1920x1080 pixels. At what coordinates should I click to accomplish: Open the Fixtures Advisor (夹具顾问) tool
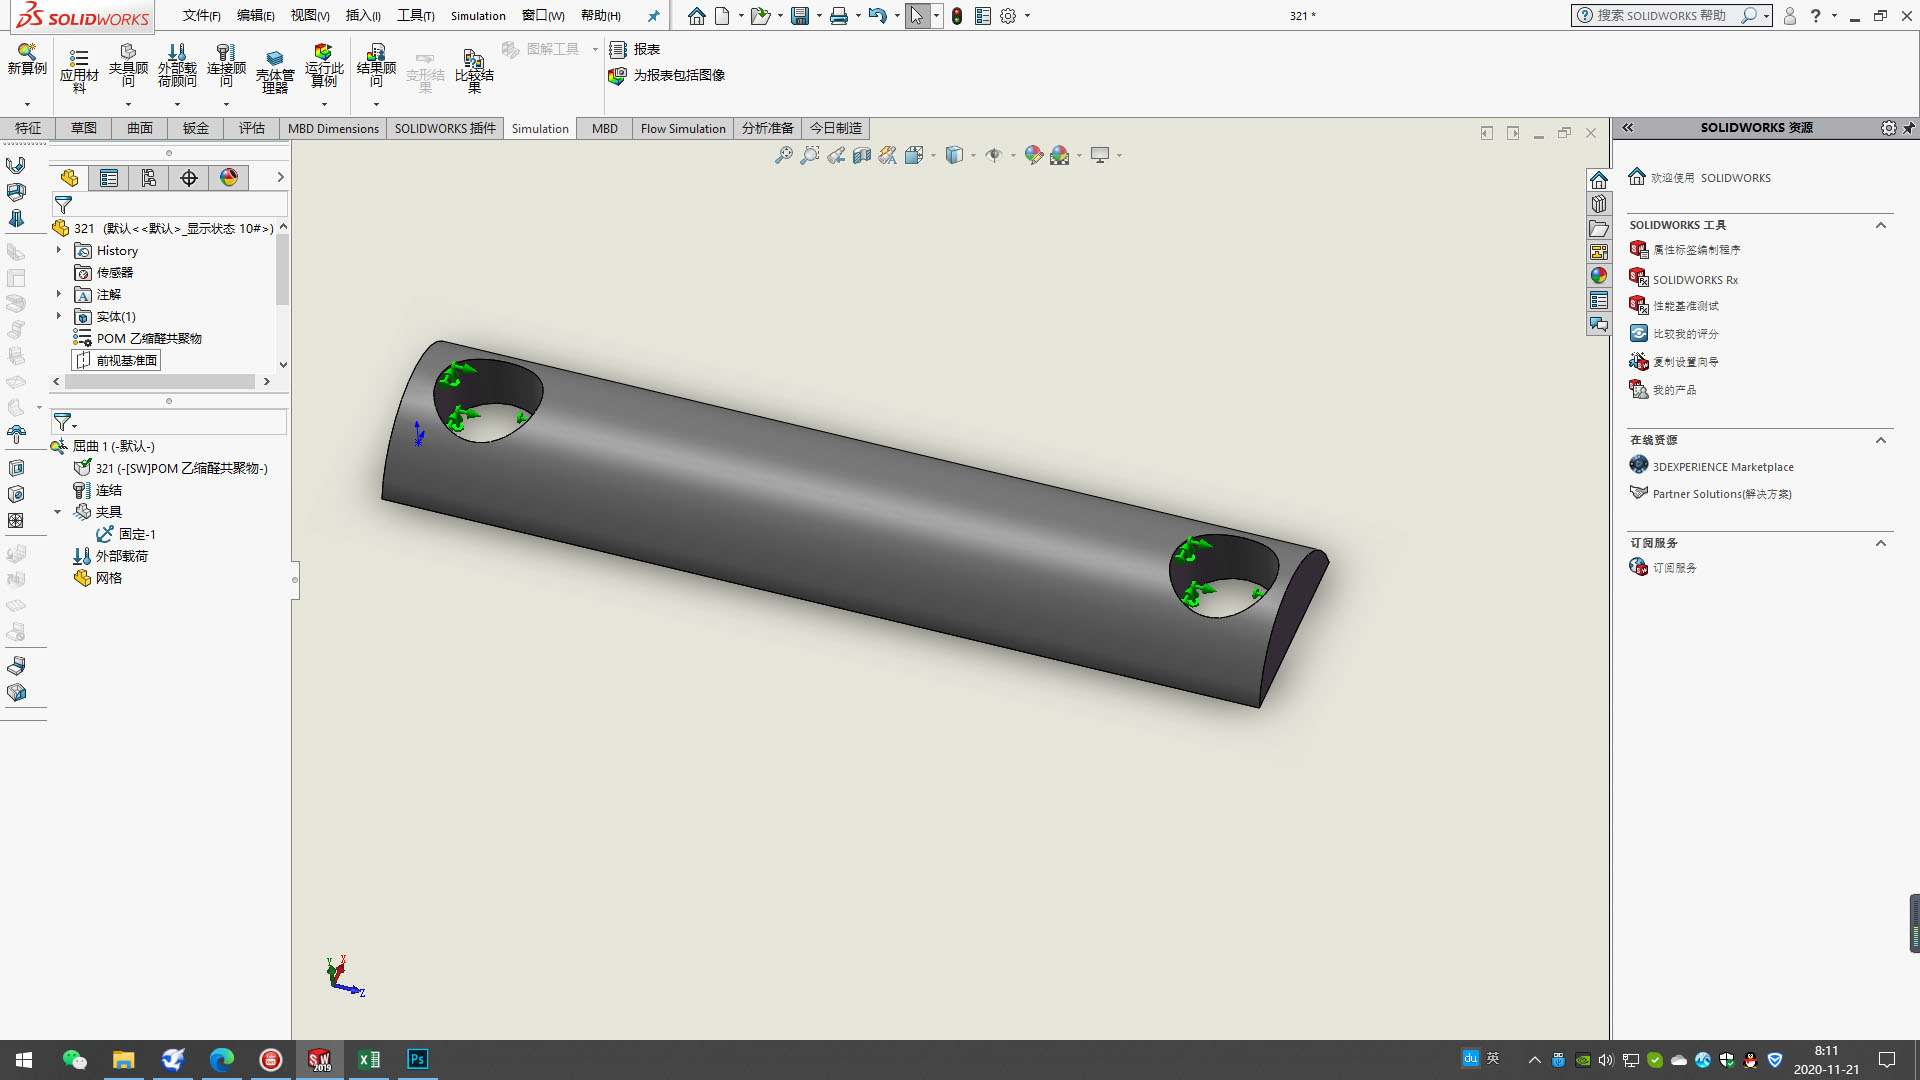tap(128, 66)
